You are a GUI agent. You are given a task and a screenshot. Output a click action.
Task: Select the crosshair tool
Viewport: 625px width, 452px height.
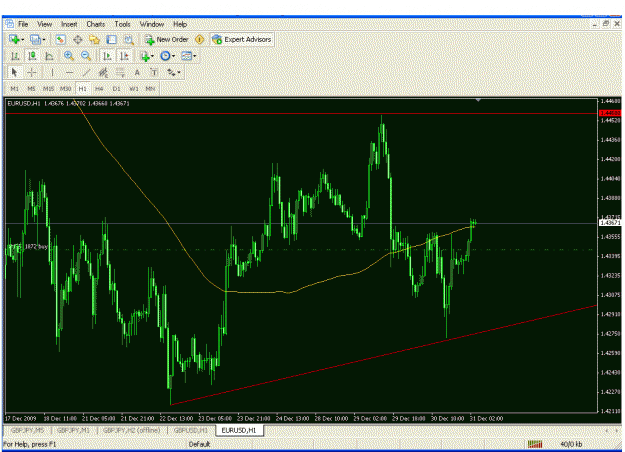(32, 73)
